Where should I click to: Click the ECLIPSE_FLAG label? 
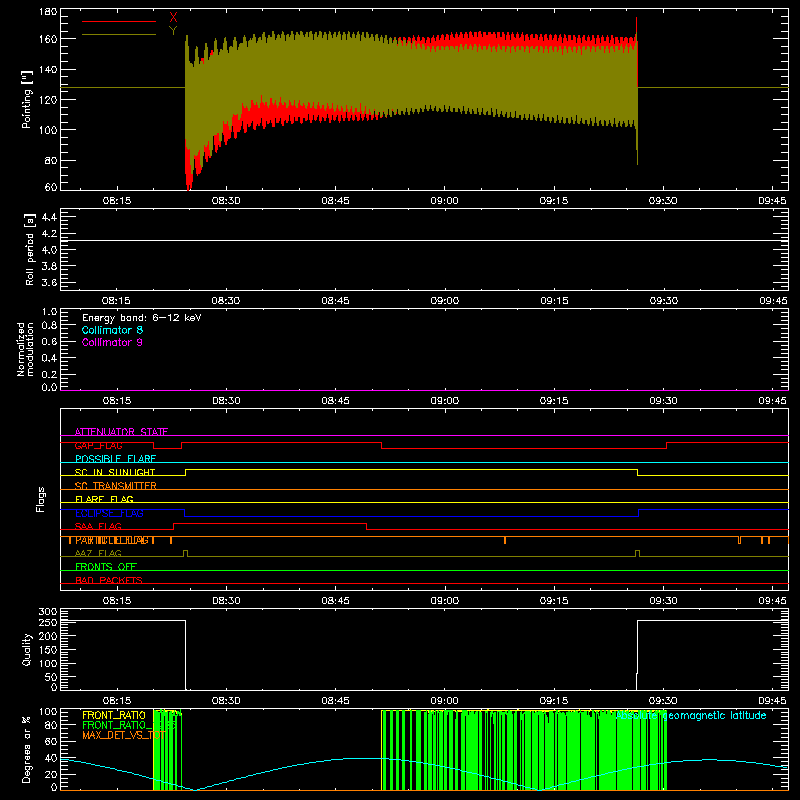tap(109, 513)
